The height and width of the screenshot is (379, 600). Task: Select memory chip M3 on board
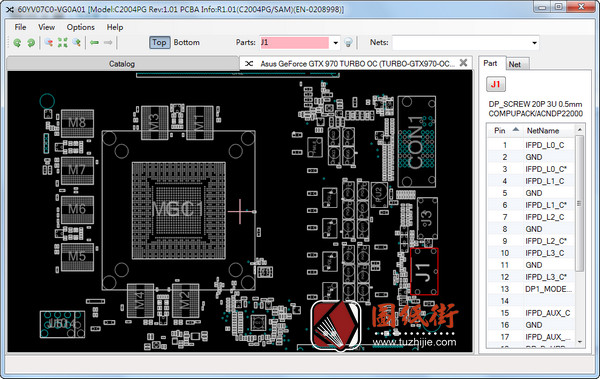pos(154,123)
